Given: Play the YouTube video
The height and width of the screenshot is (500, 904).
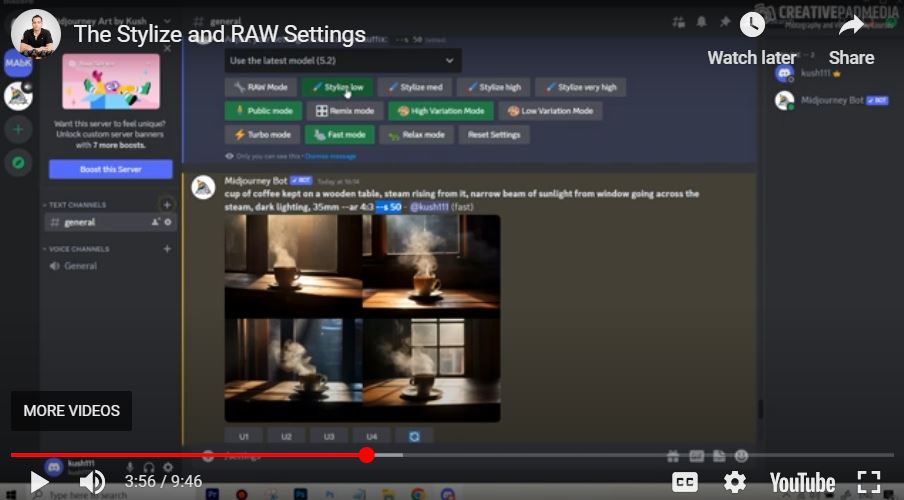Looking at the screenshot, I should point(39,482).
